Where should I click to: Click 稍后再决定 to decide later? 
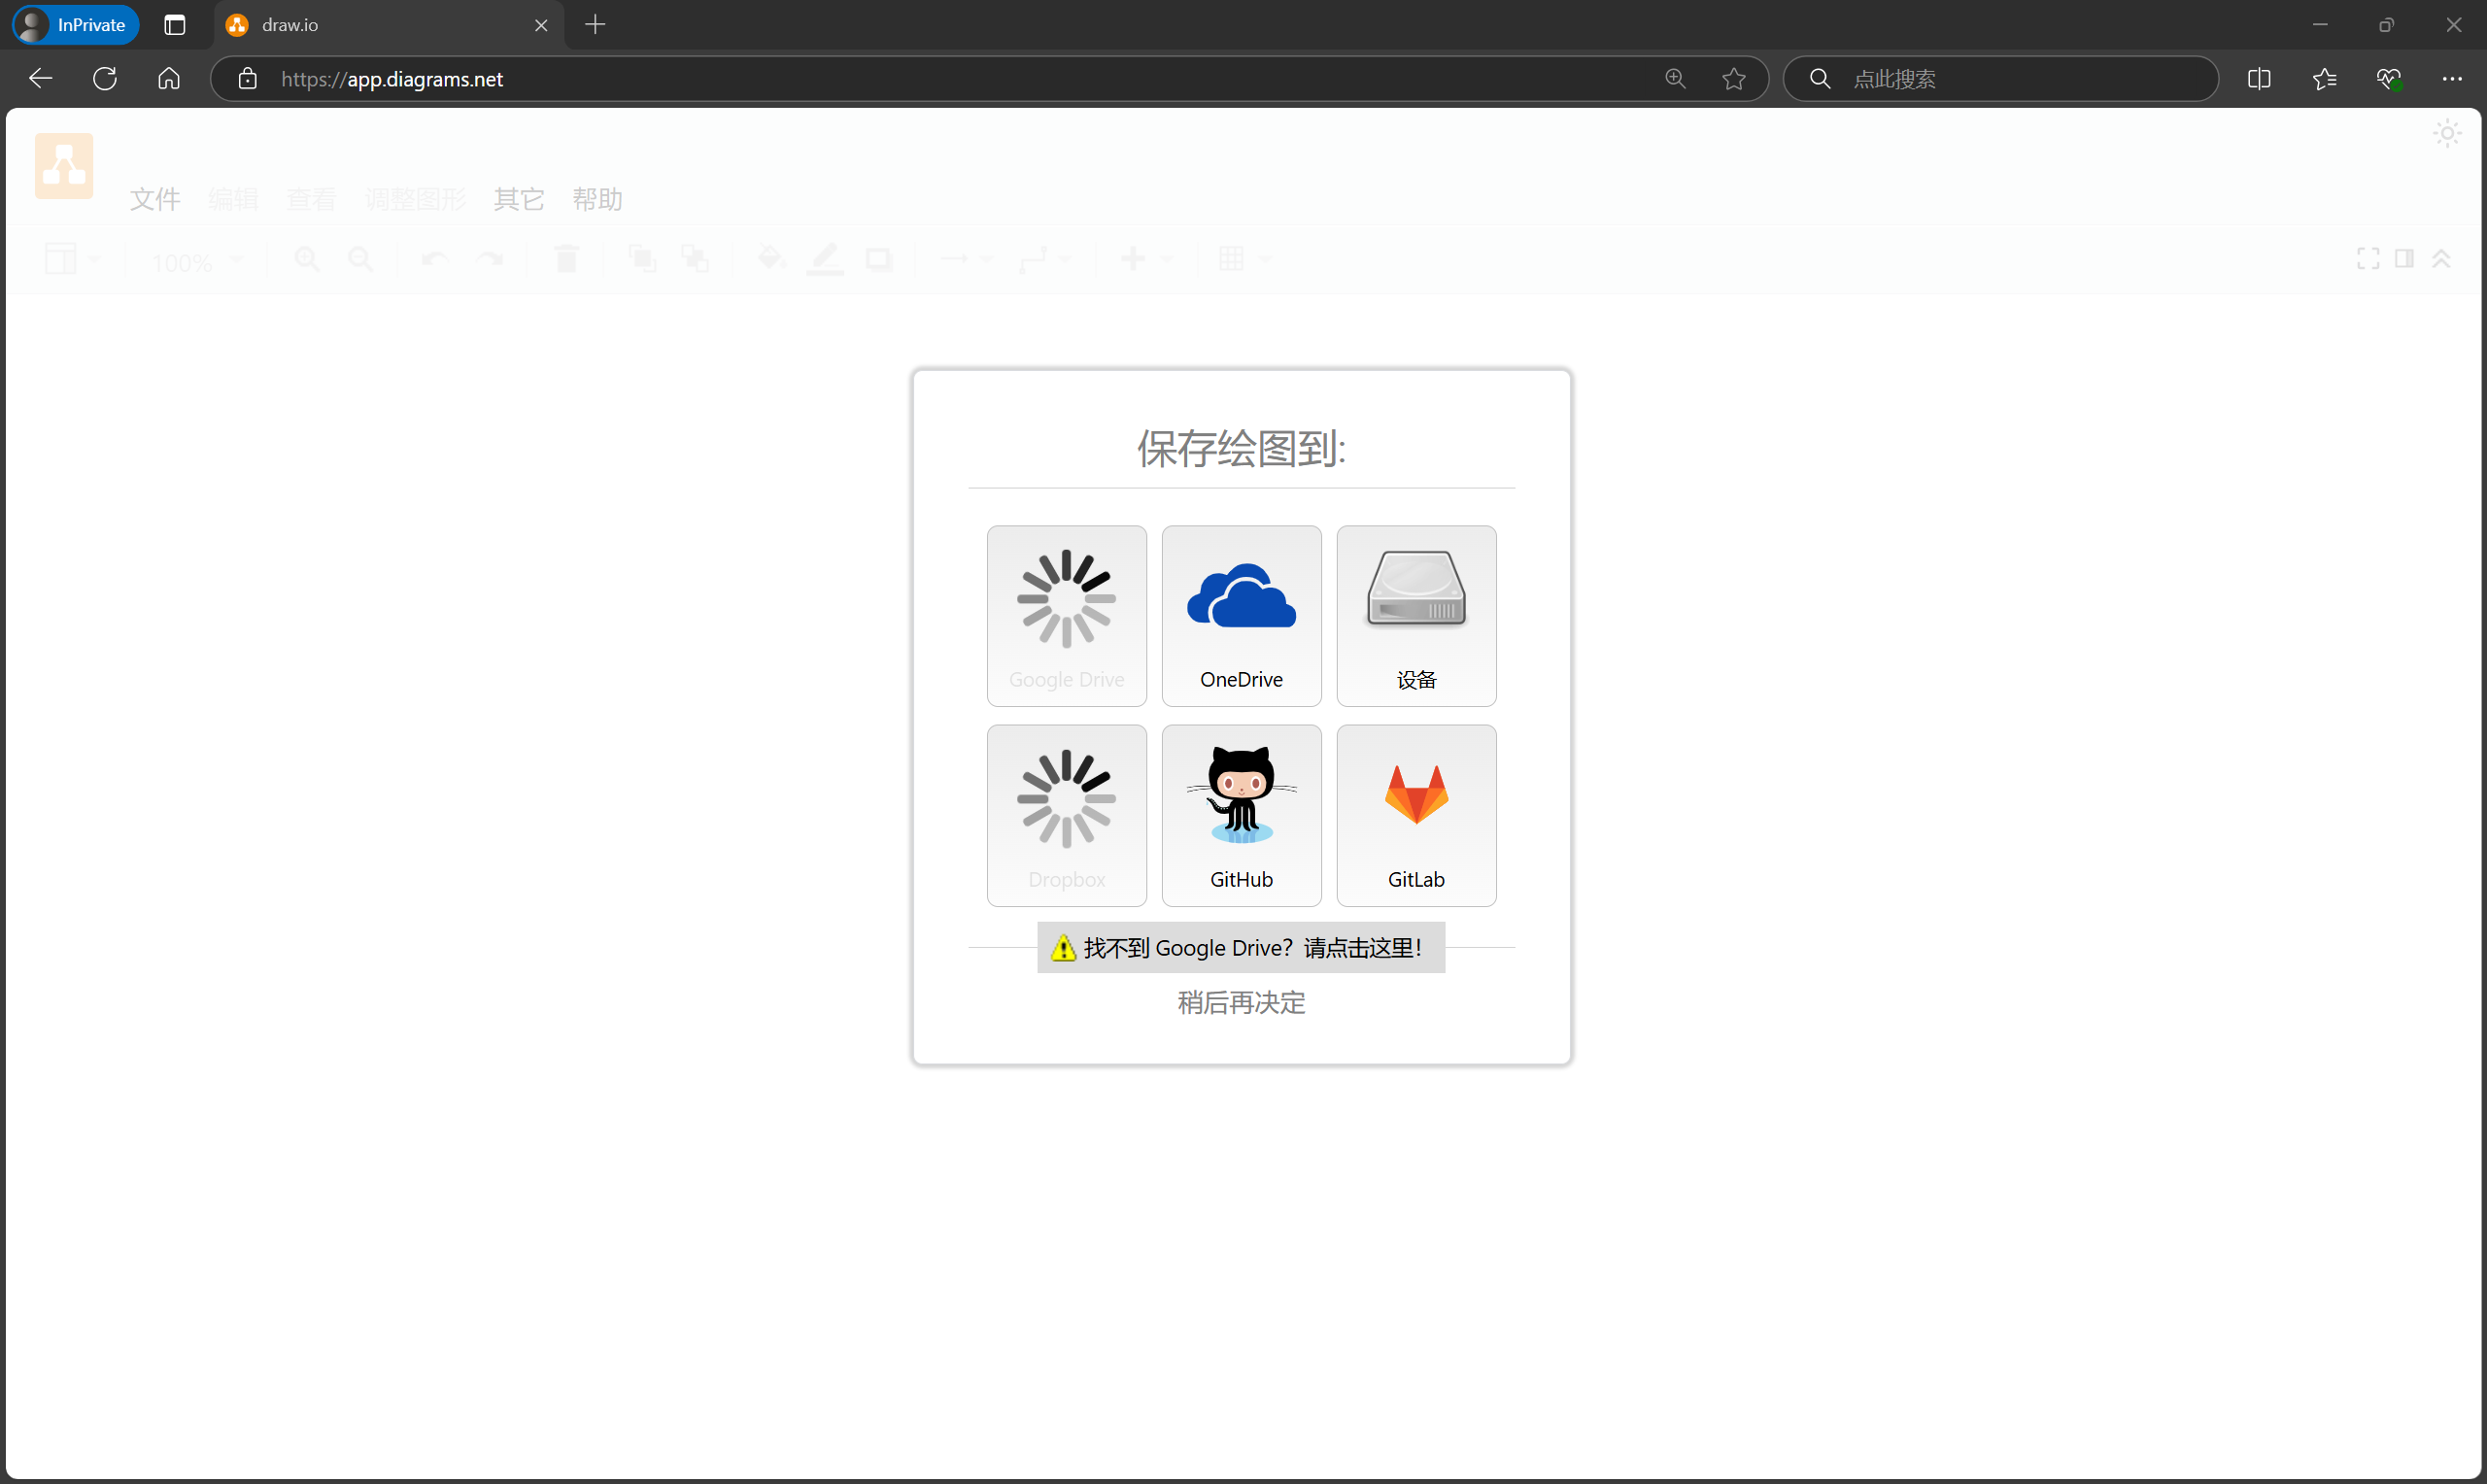[x=1241, y=1002]
